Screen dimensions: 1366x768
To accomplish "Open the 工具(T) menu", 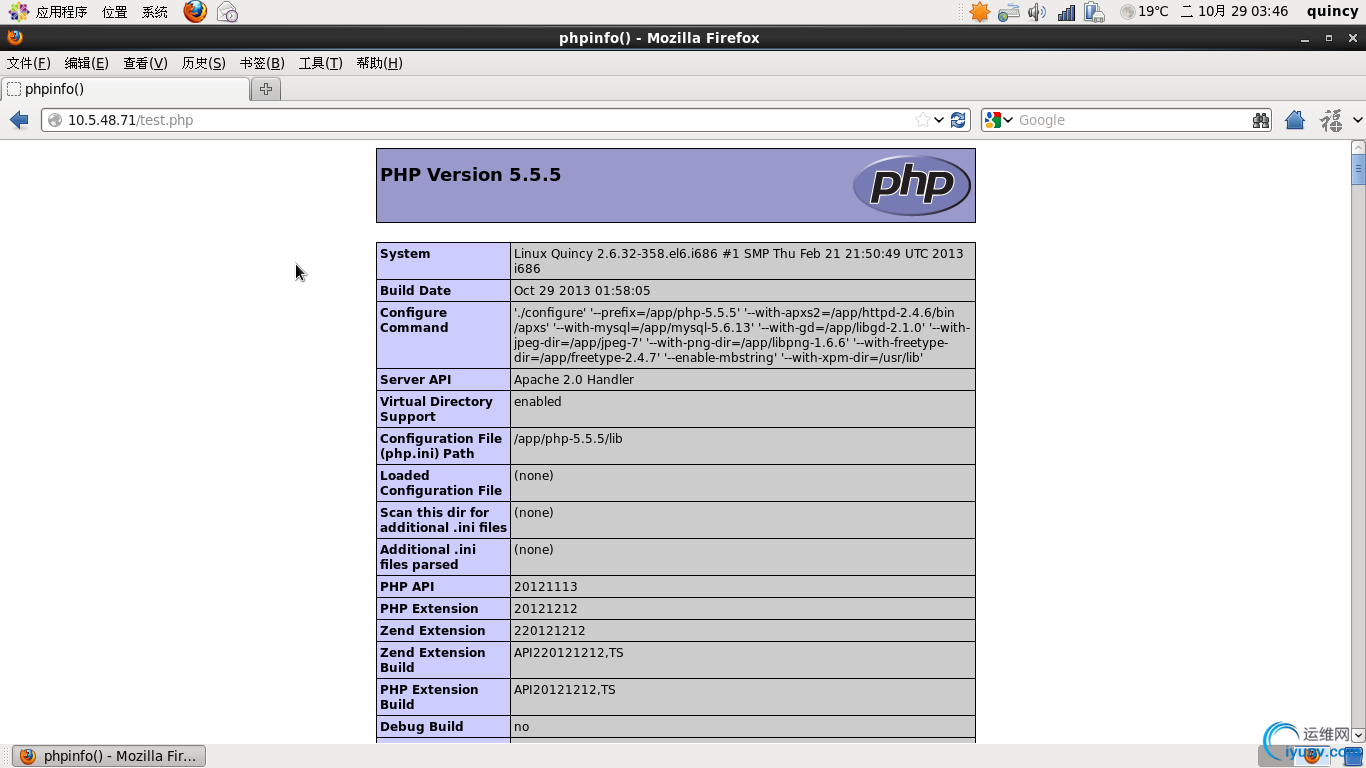I will click(320, 63).
